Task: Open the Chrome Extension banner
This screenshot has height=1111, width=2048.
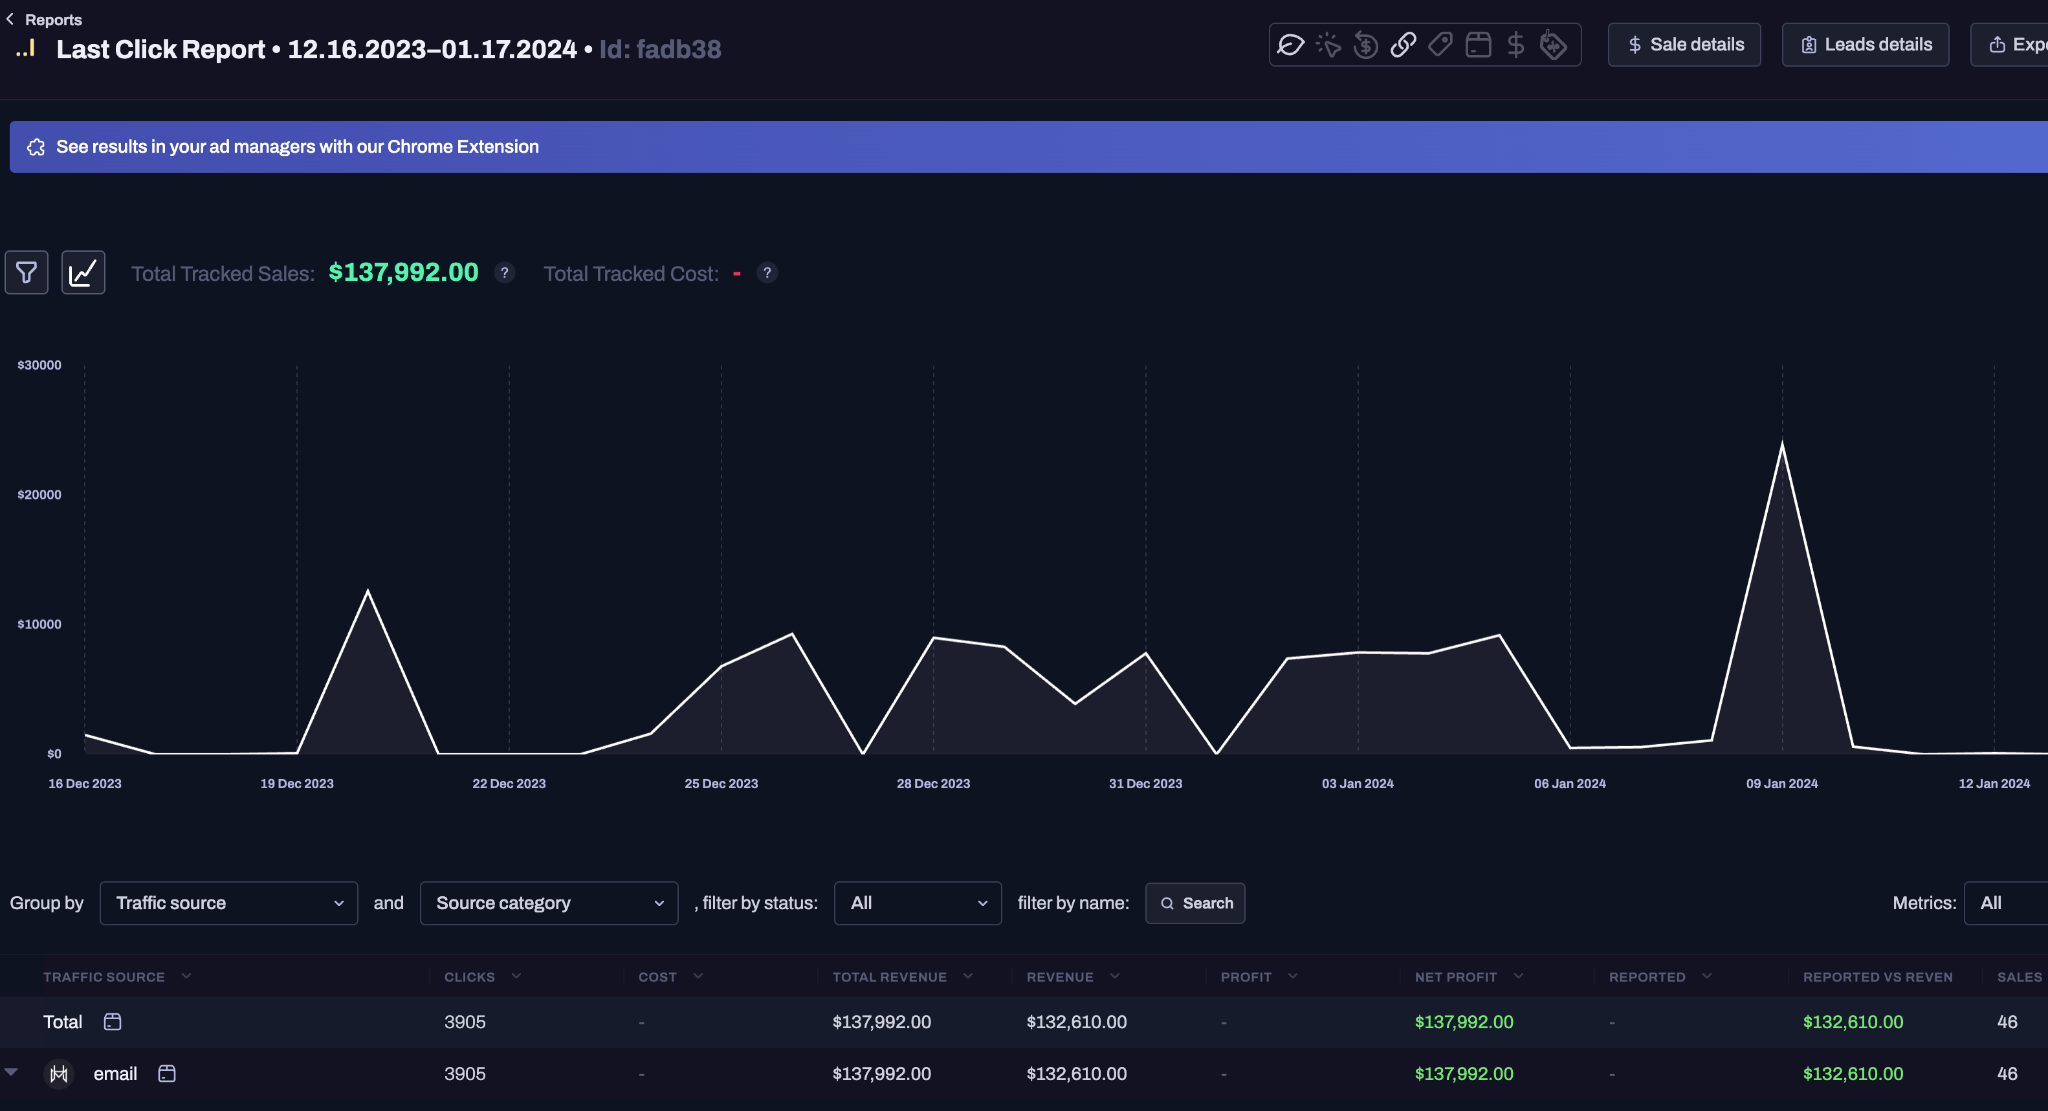Action: [1028, 147]
